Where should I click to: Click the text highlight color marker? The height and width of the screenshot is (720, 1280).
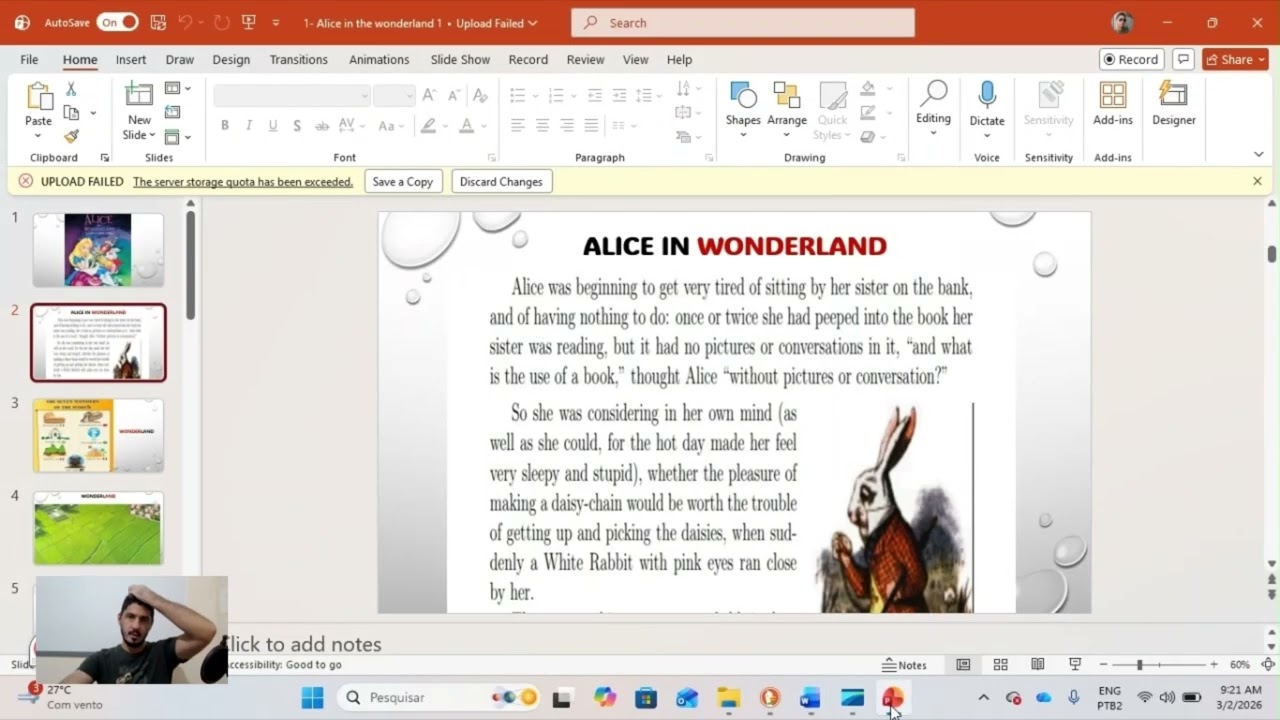pyautogui.click(x=428, y=126)
